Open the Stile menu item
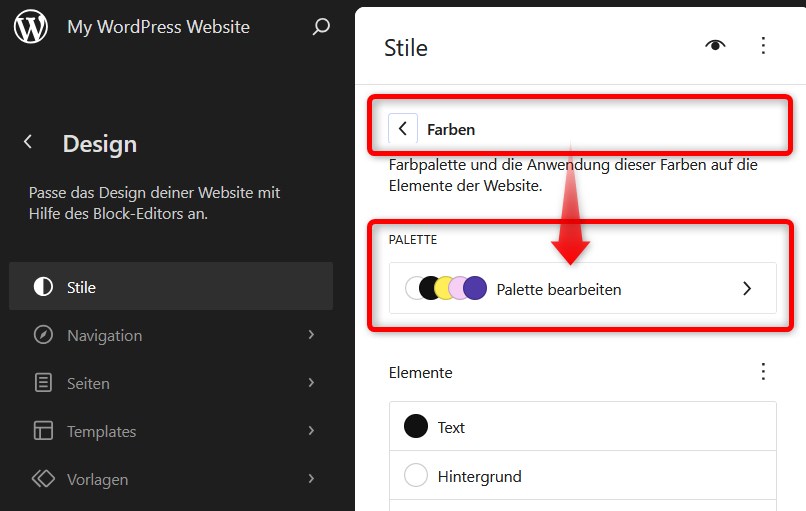The height and width of the screenshot is (511, 806). point(171,286)
